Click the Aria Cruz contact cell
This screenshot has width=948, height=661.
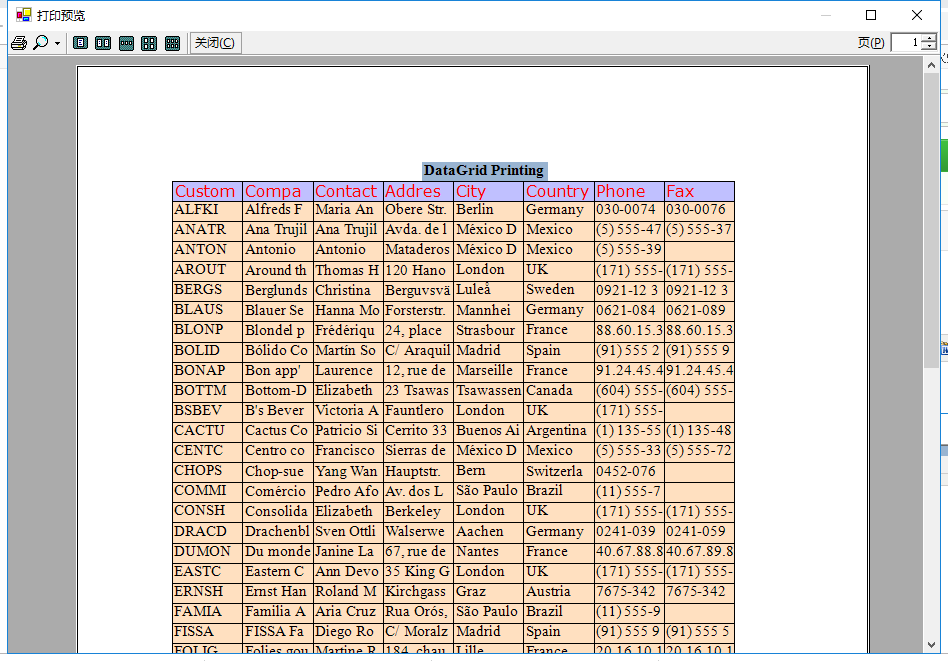pyautogui.click(x=348, y=611)
